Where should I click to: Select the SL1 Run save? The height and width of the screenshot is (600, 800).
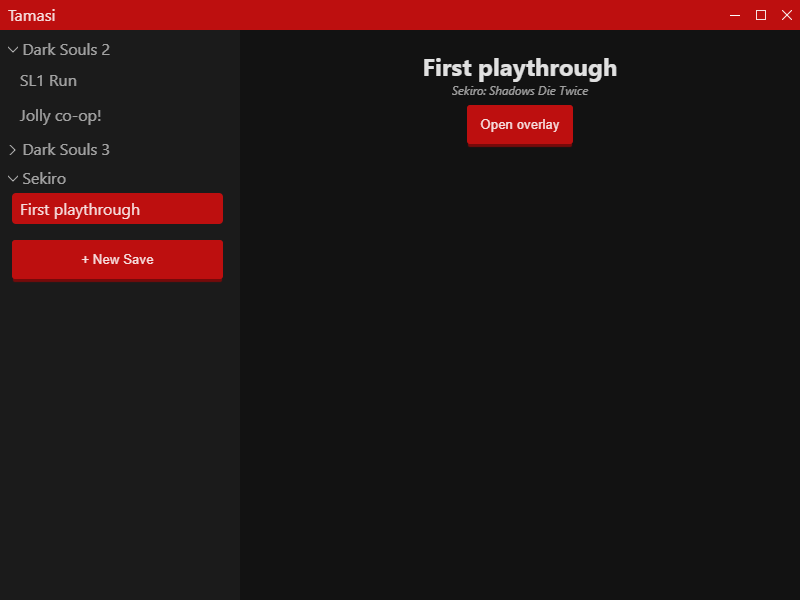click(117, 81)
